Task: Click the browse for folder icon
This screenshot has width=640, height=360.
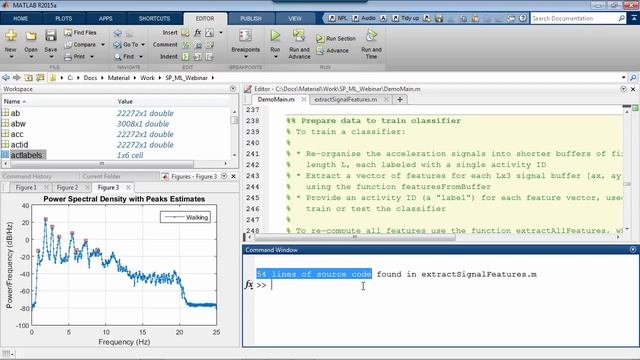Action: [x=40, y=78]
